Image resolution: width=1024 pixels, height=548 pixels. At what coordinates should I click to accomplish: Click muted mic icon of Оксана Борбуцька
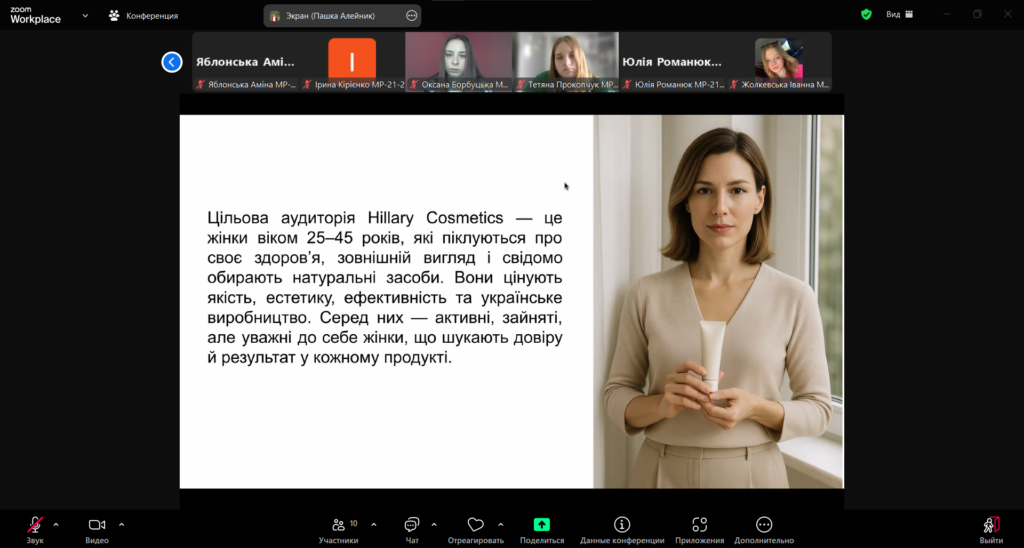pos(414,85)
